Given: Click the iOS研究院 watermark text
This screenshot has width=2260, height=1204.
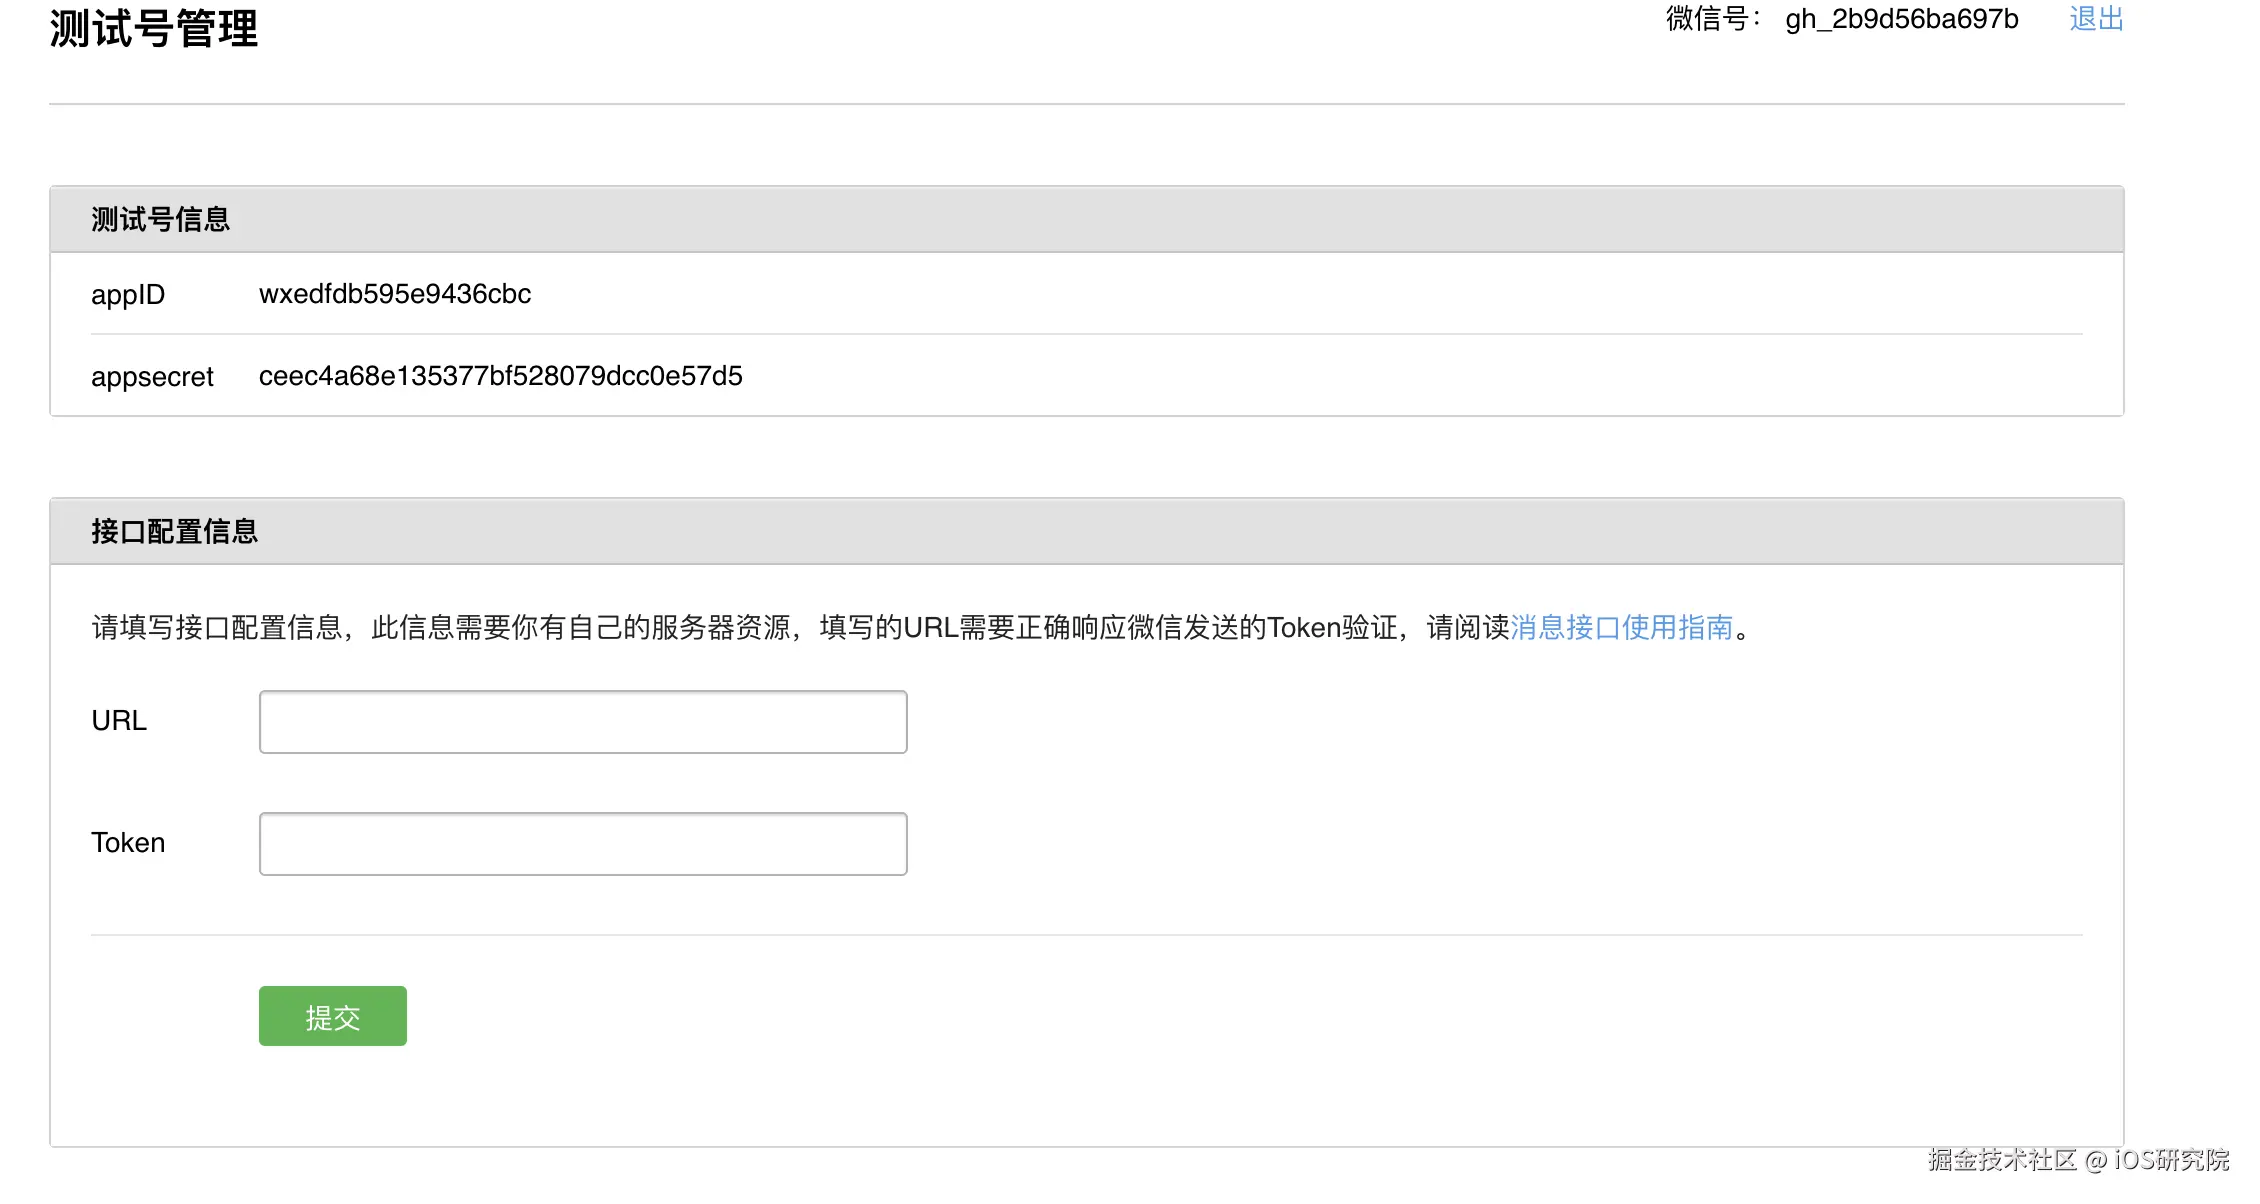Looking at the screenshot, I should [x=2171, y=1159].
